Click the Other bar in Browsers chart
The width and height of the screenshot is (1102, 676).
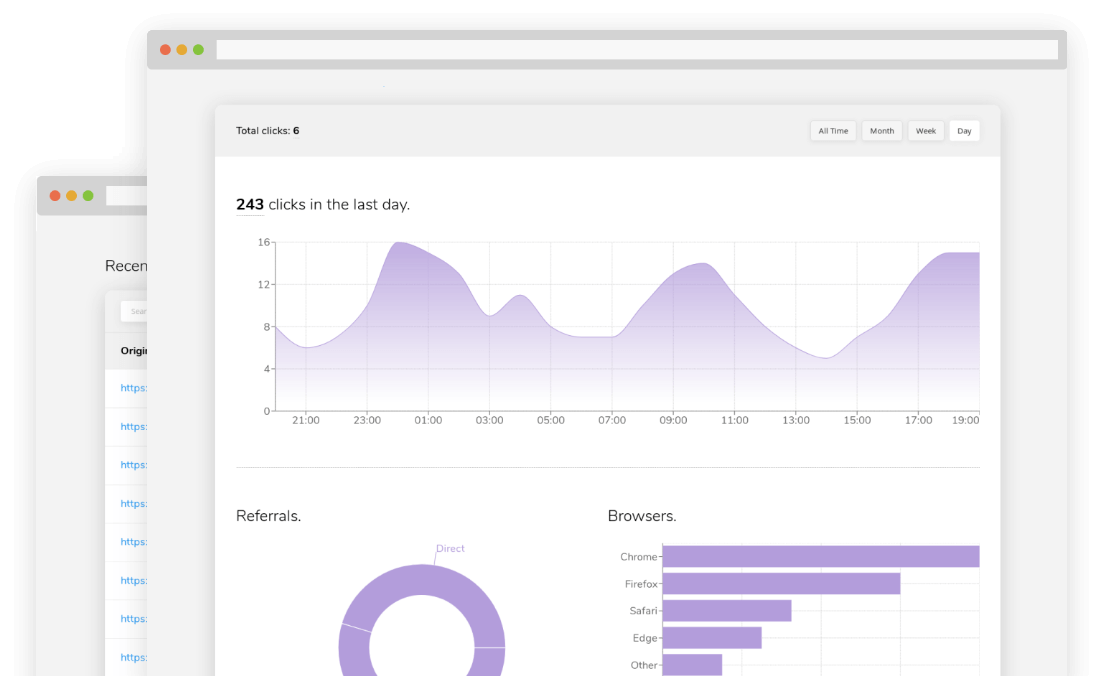click(692, 665)
